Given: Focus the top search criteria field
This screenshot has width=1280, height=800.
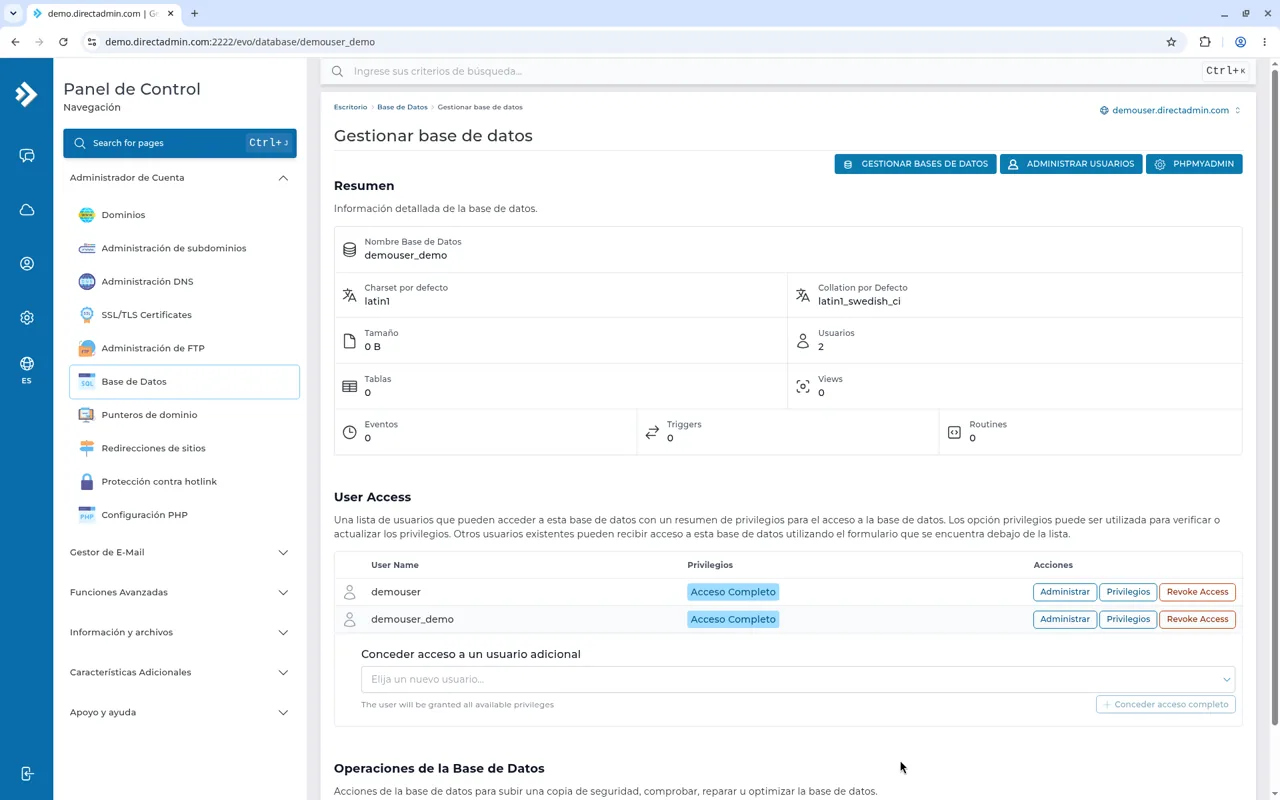Looking at the screenshot, I should pyautogui.click(x=775, y=71).
